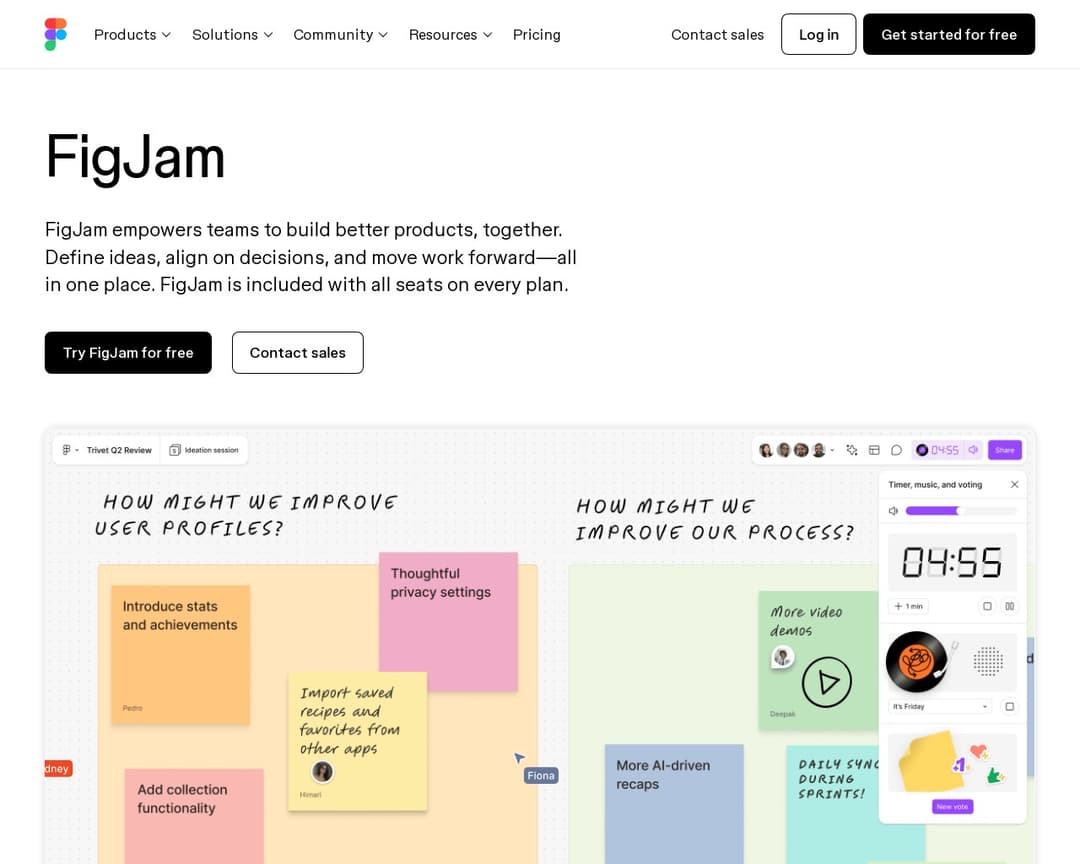Click the avatar on the More video demos note
The image size is (1080, 864).
[782, 657]
